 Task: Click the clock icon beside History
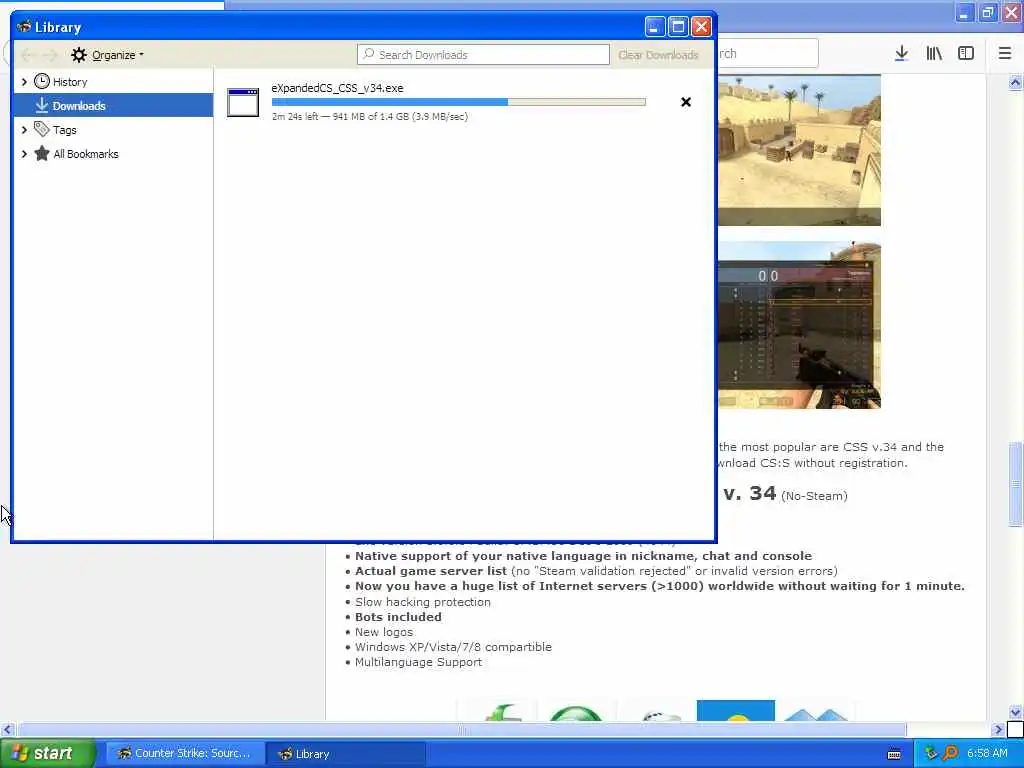click(x=42, y=81)
